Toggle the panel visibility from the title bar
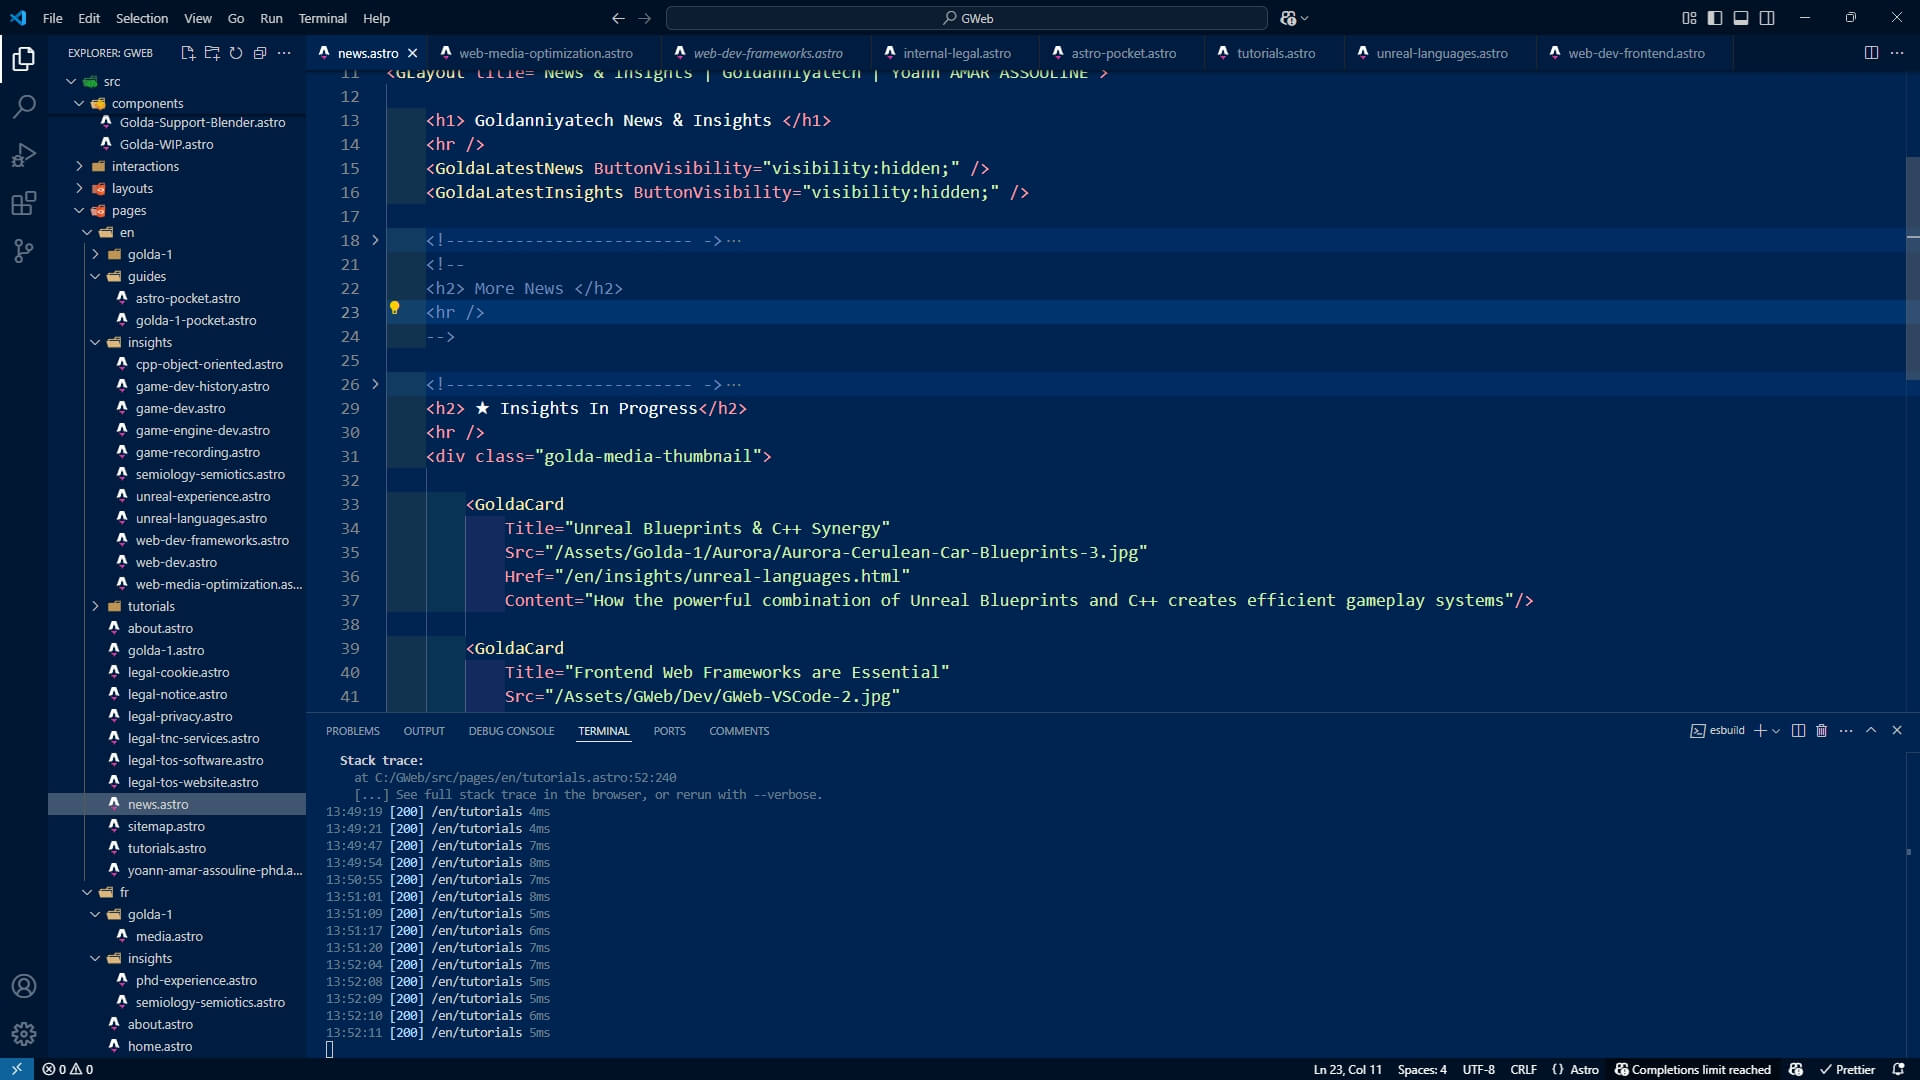 coord(1741,18)
